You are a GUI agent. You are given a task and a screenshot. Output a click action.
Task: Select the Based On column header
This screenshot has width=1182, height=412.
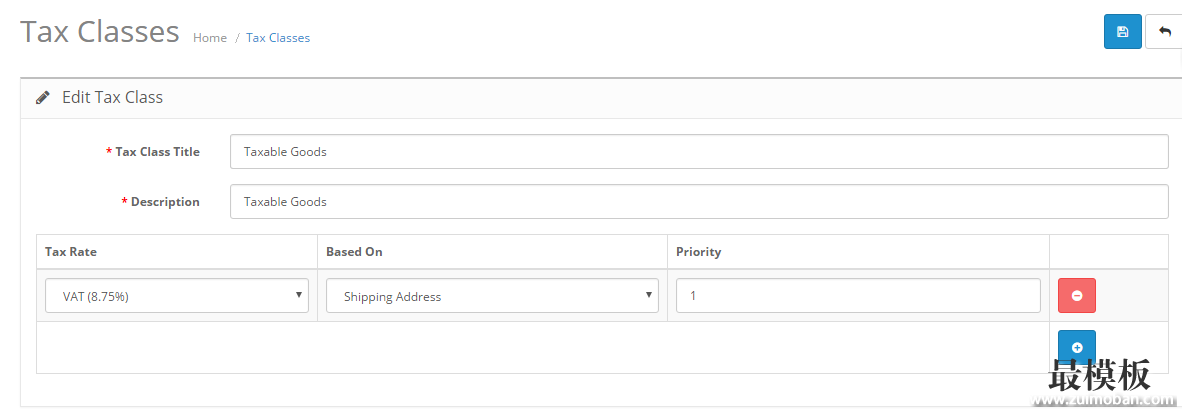[354, 252]
